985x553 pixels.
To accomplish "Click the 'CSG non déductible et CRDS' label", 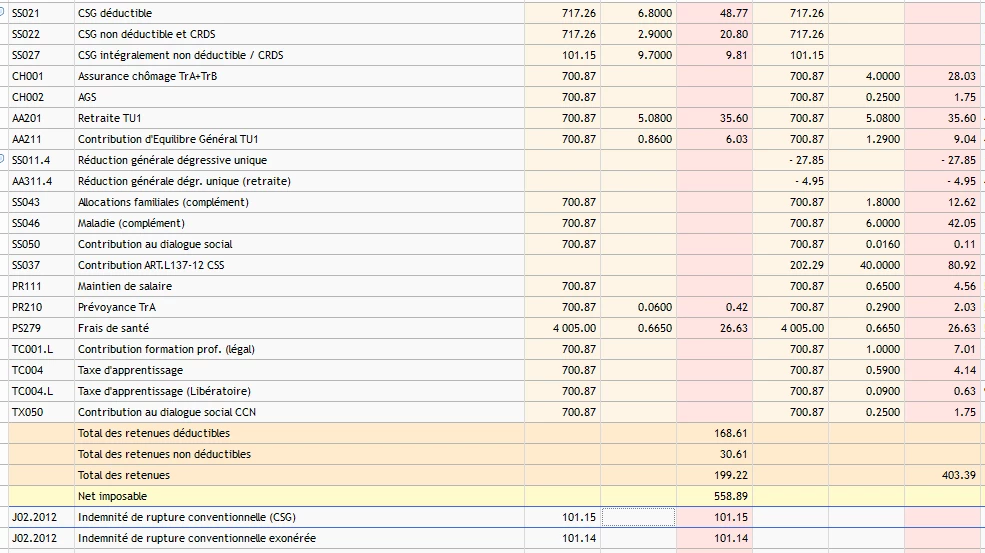I will pos(146,34).
